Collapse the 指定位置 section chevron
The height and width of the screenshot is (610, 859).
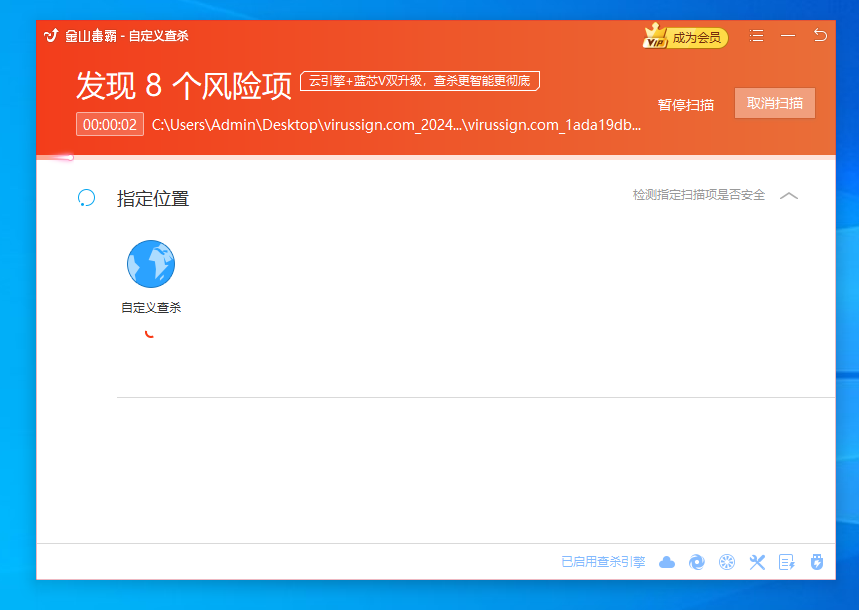click(789, 196)
